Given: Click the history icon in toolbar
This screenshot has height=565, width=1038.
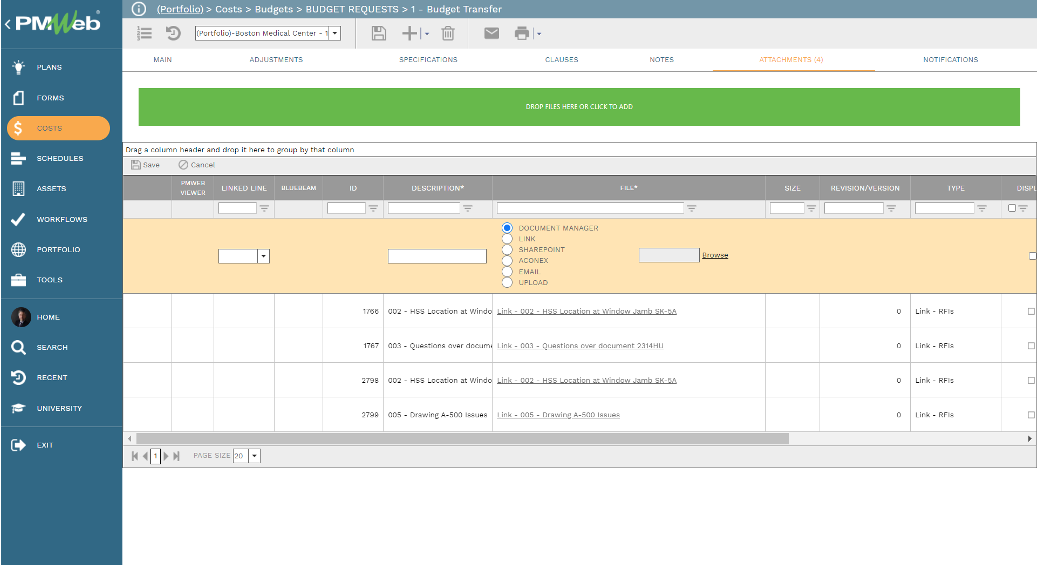Looking at the screenshot, I should 173,33.
